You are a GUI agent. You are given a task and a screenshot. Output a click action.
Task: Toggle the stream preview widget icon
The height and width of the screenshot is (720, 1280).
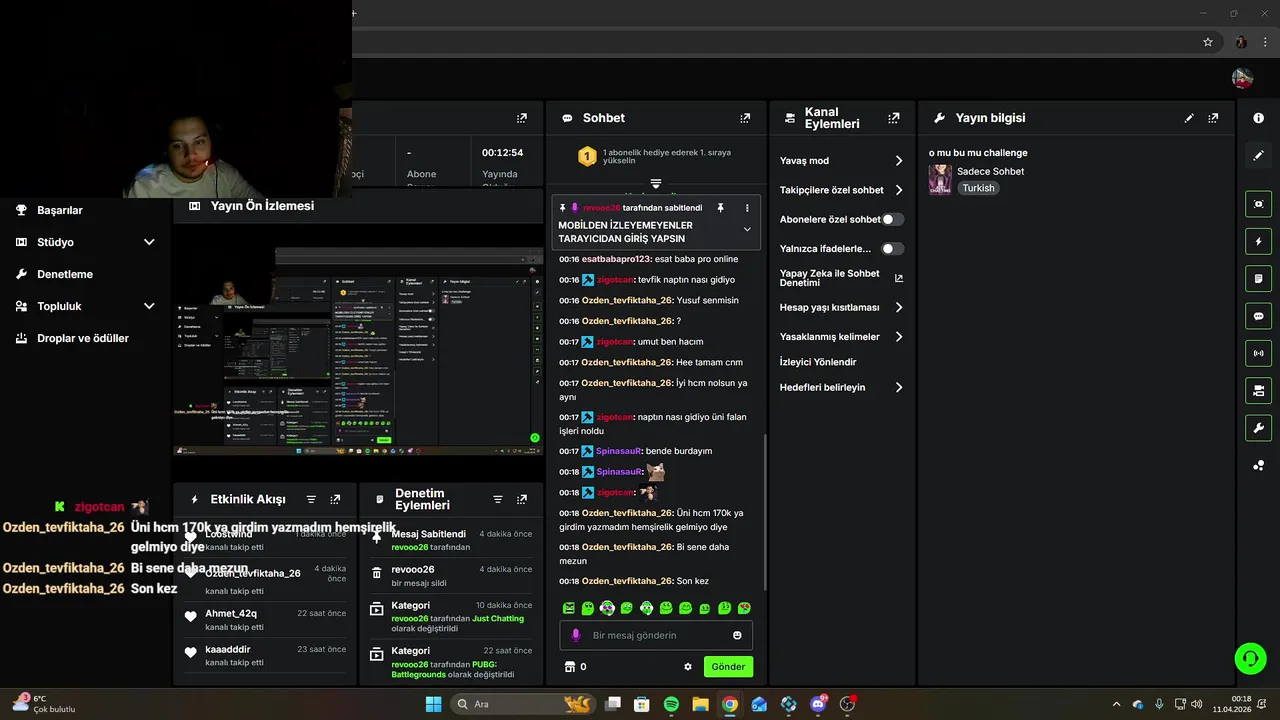(1258, 203)
